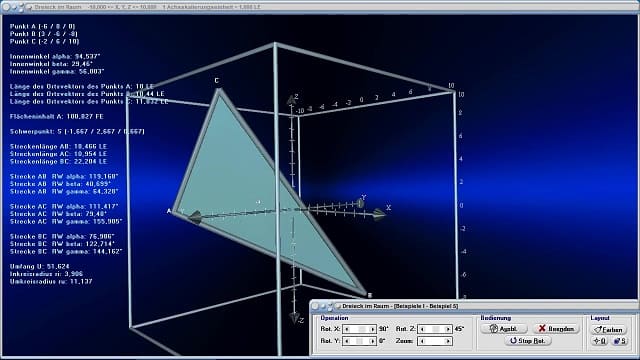Click the right arrow of Rot. Z scrollbar
640x360 pixels.
pos(448,329)
